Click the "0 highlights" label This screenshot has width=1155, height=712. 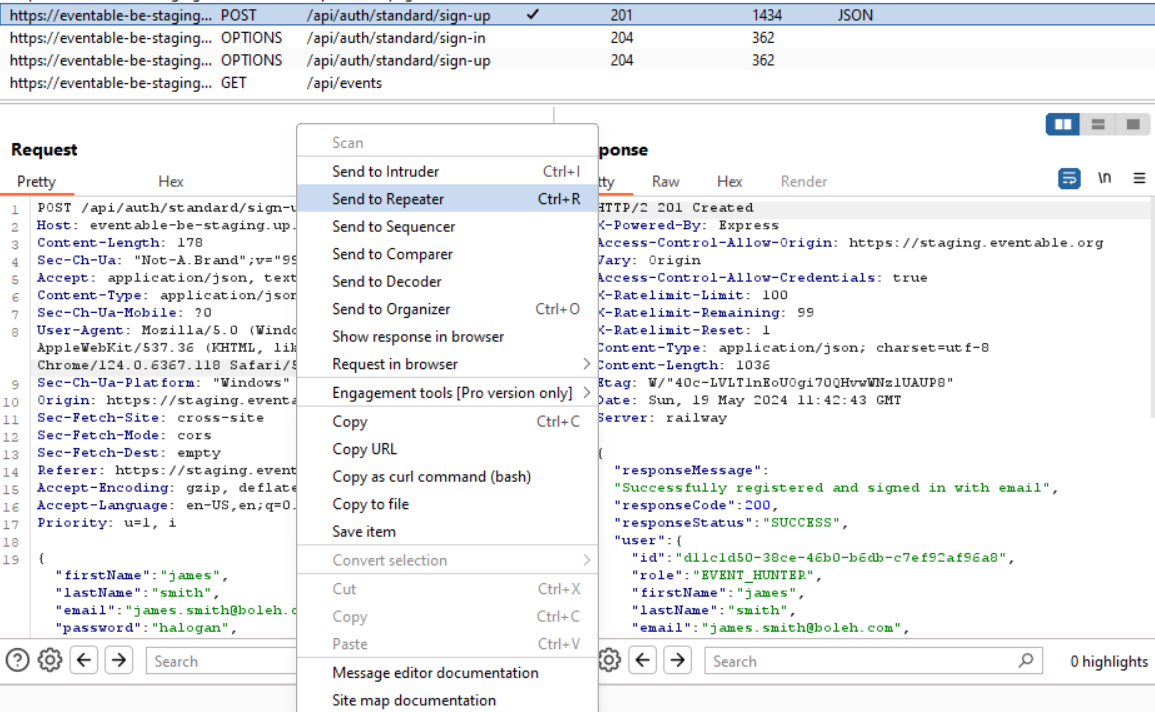coord(1109,661)
